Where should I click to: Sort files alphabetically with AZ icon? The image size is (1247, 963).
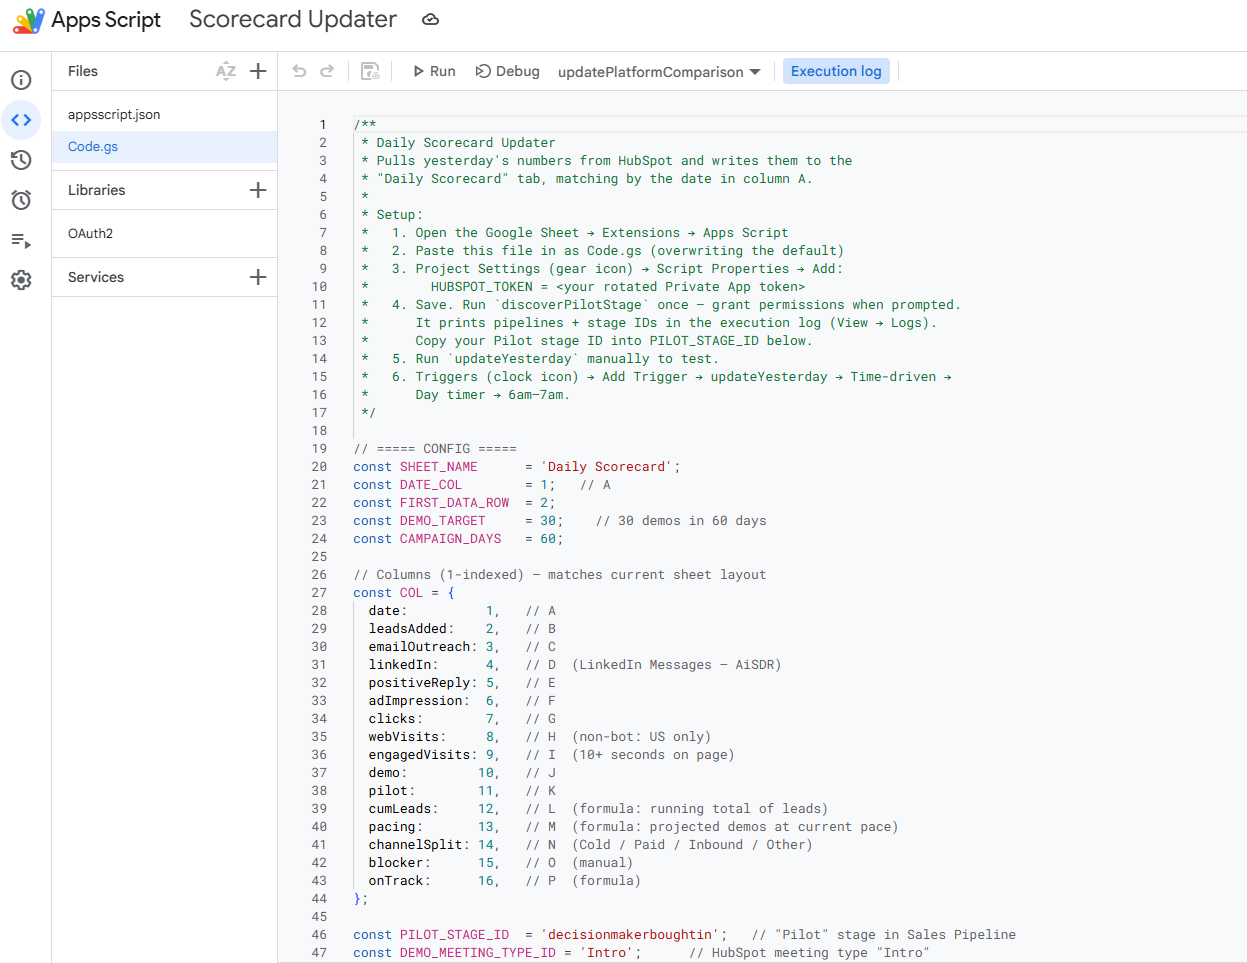tap(226, 71)
